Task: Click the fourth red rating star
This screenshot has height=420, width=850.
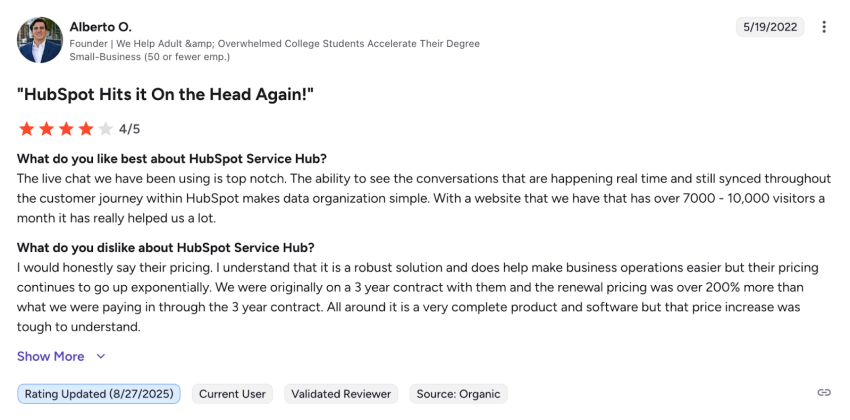Action: pos(86,129)
